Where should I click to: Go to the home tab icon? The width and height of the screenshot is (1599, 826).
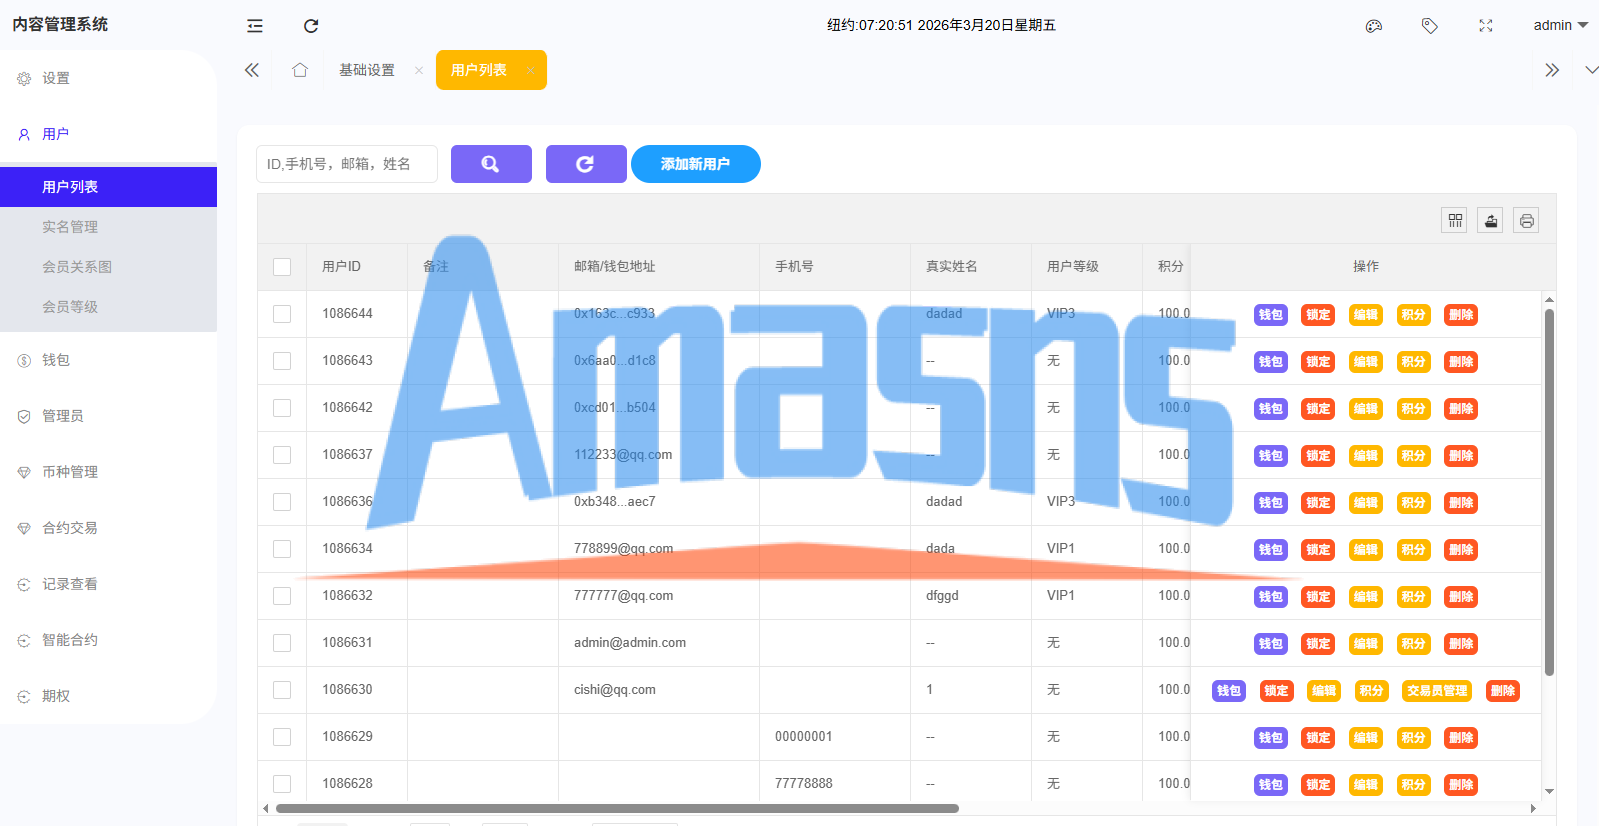(x=300, y=70)
